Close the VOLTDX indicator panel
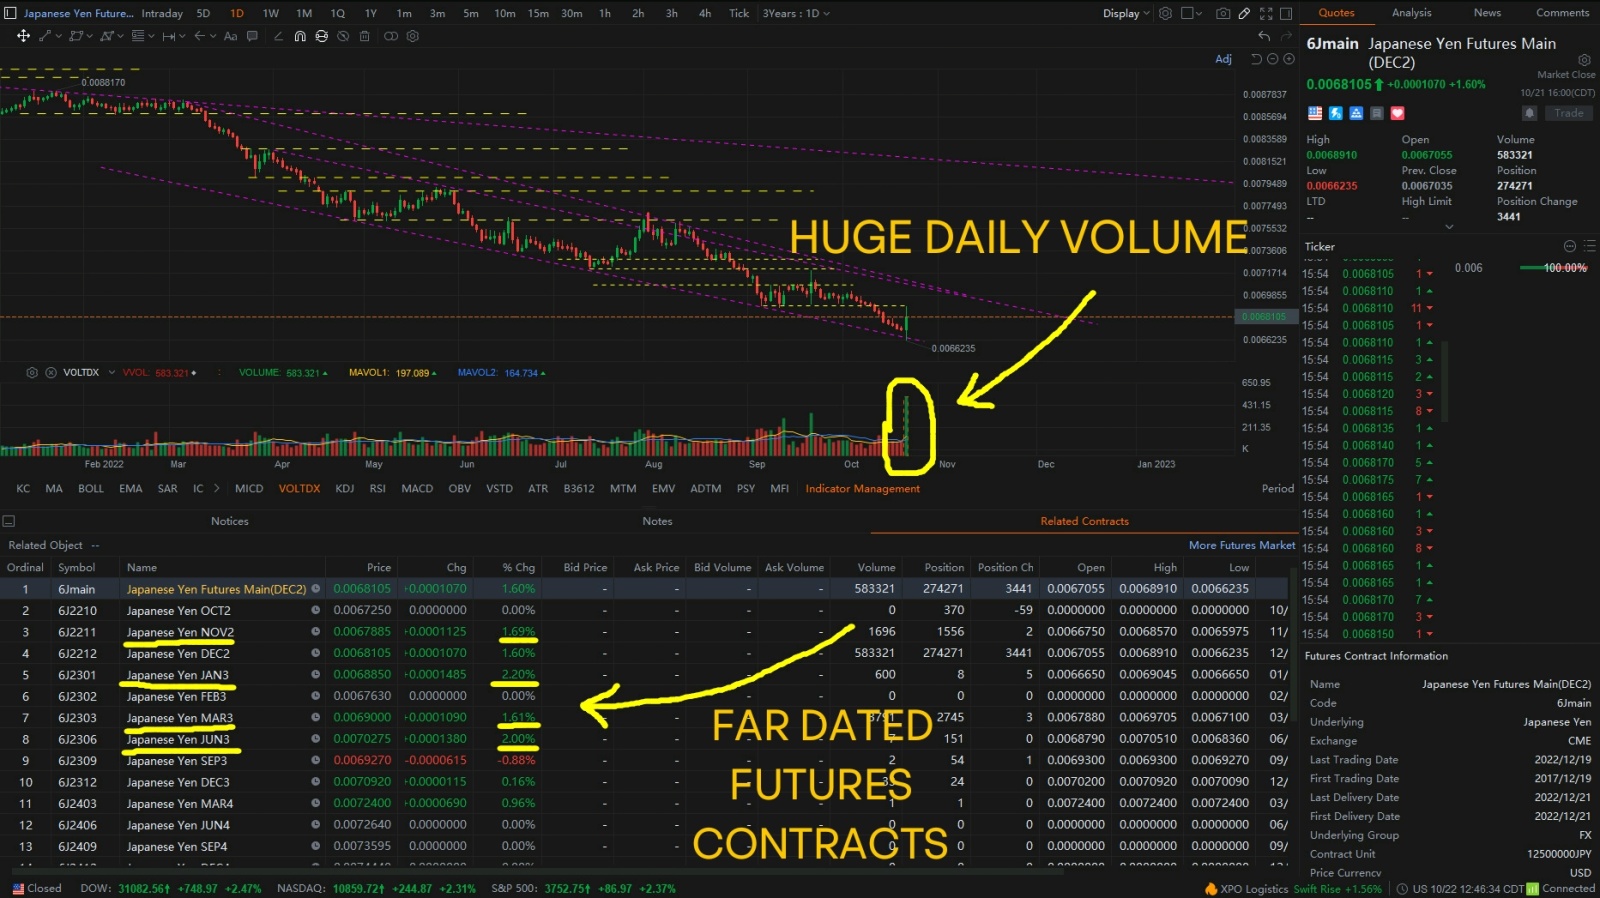Screen dimensions: 1600x898 coord(51,373)
